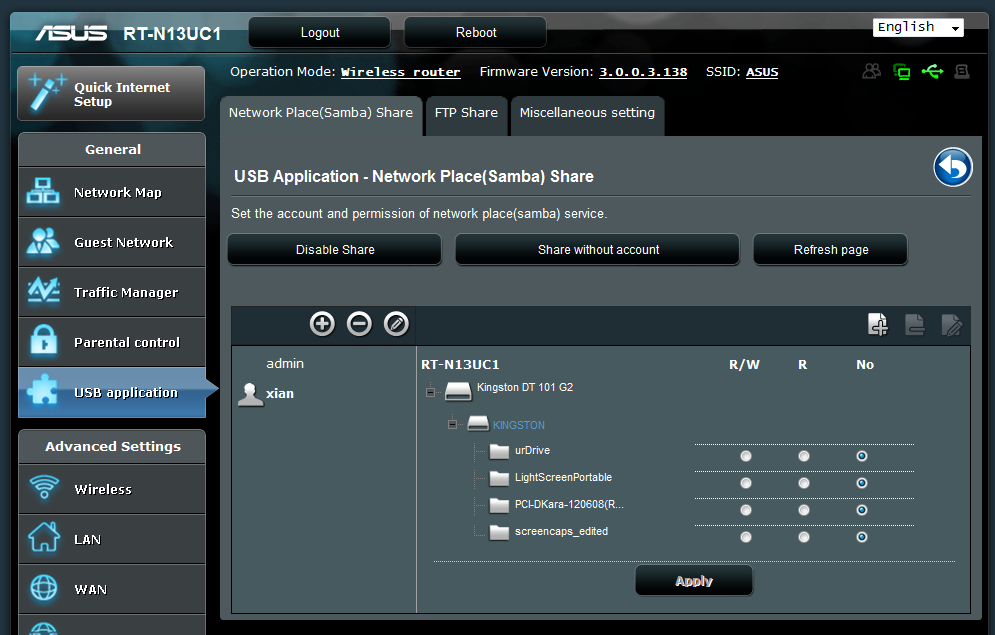Click the KINGSTON partition label
This screenshot has width=995, height=635.
(518, 425)
